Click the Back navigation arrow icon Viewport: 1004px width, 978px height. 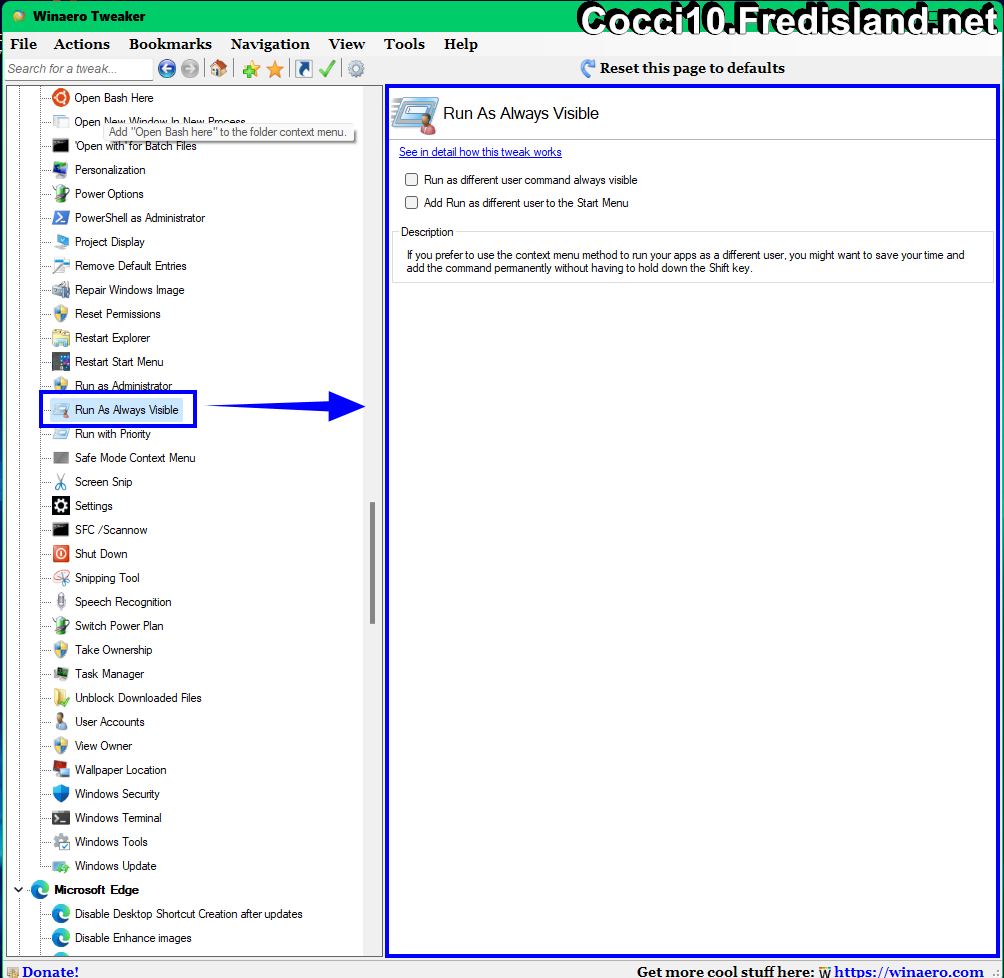point(166,69)
